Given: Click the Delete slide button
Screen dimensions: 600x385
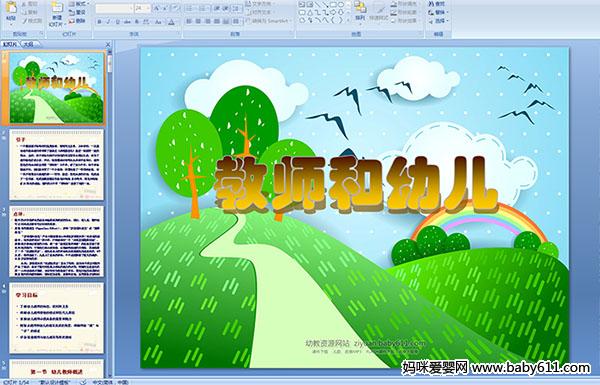Looking at the screenshot, I should pos(77,21).
